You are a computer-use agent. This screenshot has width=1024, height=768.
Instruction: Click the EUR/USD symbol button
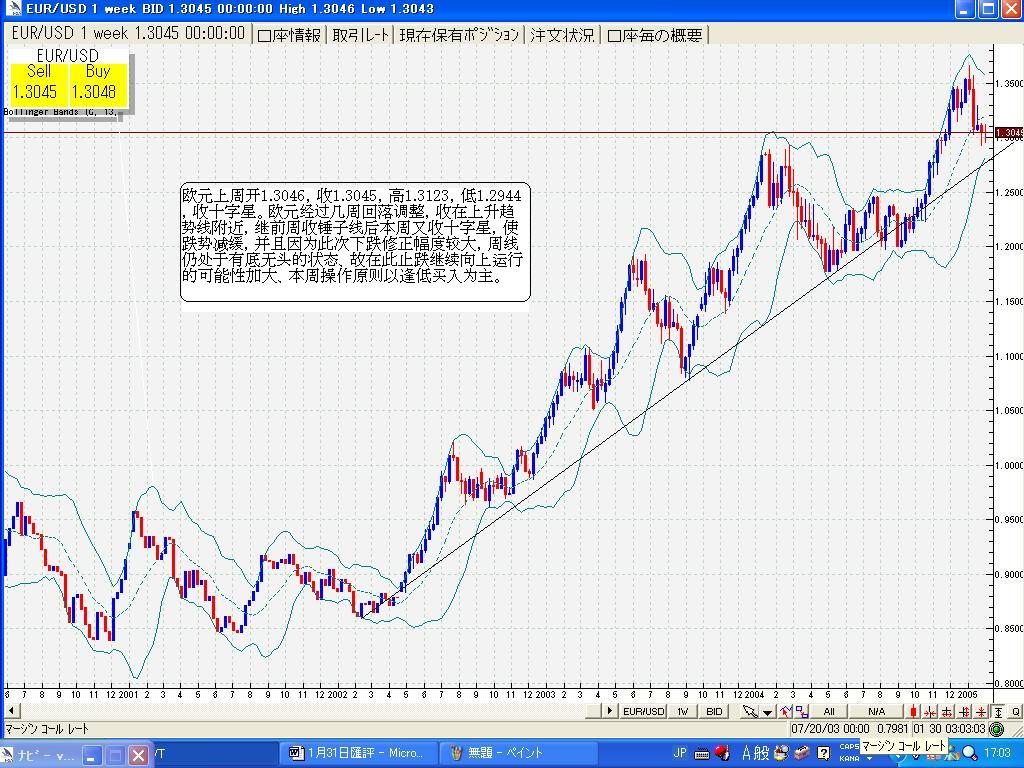(x=643, y=711)
